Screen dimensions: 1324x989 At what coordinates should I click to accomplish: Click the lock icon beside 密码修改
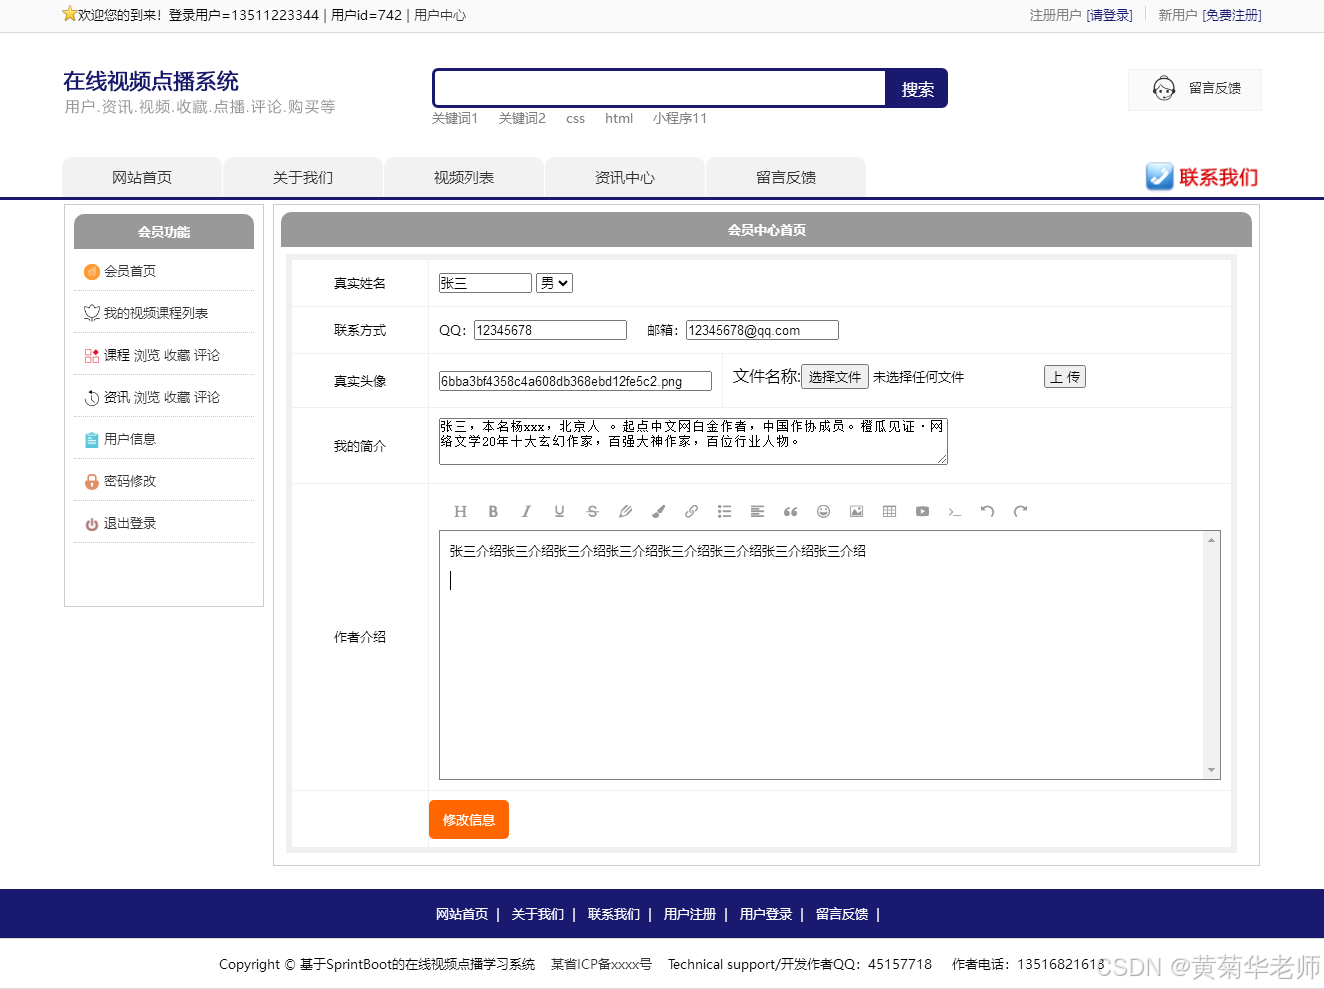click(91, 480)
